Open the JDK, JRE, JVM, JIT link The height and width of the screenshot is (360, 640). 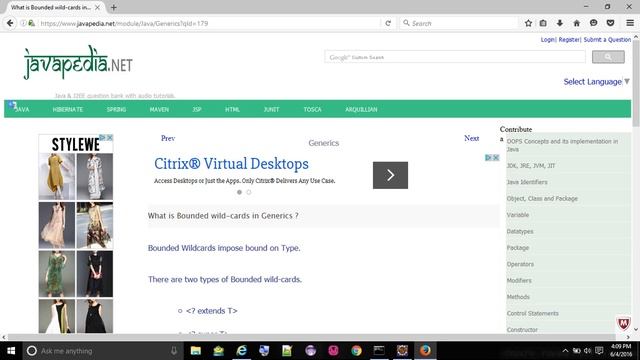click(531, 166)
